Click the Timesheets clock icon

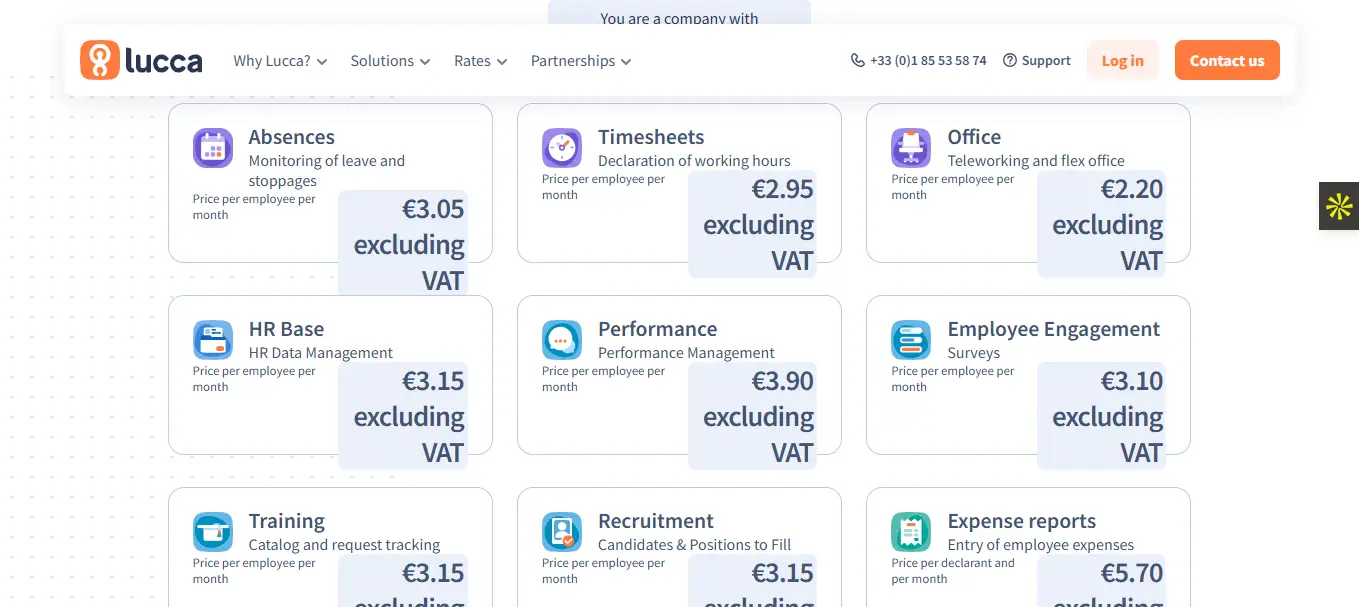[562, 149]
